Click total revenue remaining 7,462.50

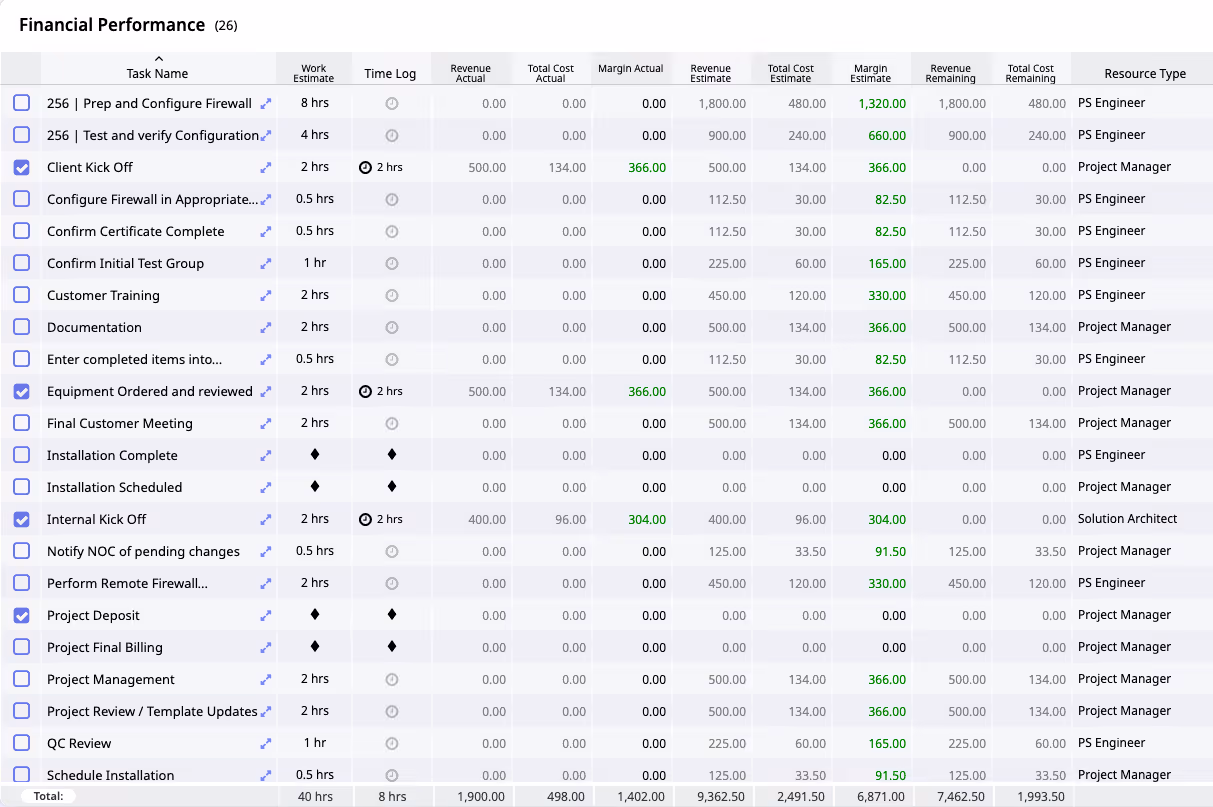[961, 797]
